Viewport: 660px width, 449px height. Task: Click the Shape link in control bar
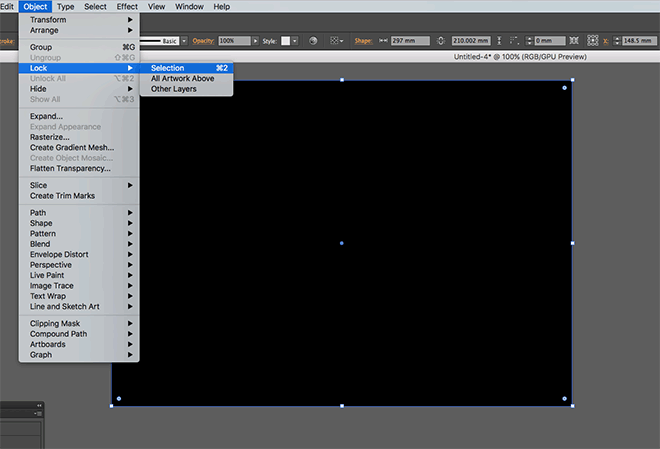tap(363, 41)
